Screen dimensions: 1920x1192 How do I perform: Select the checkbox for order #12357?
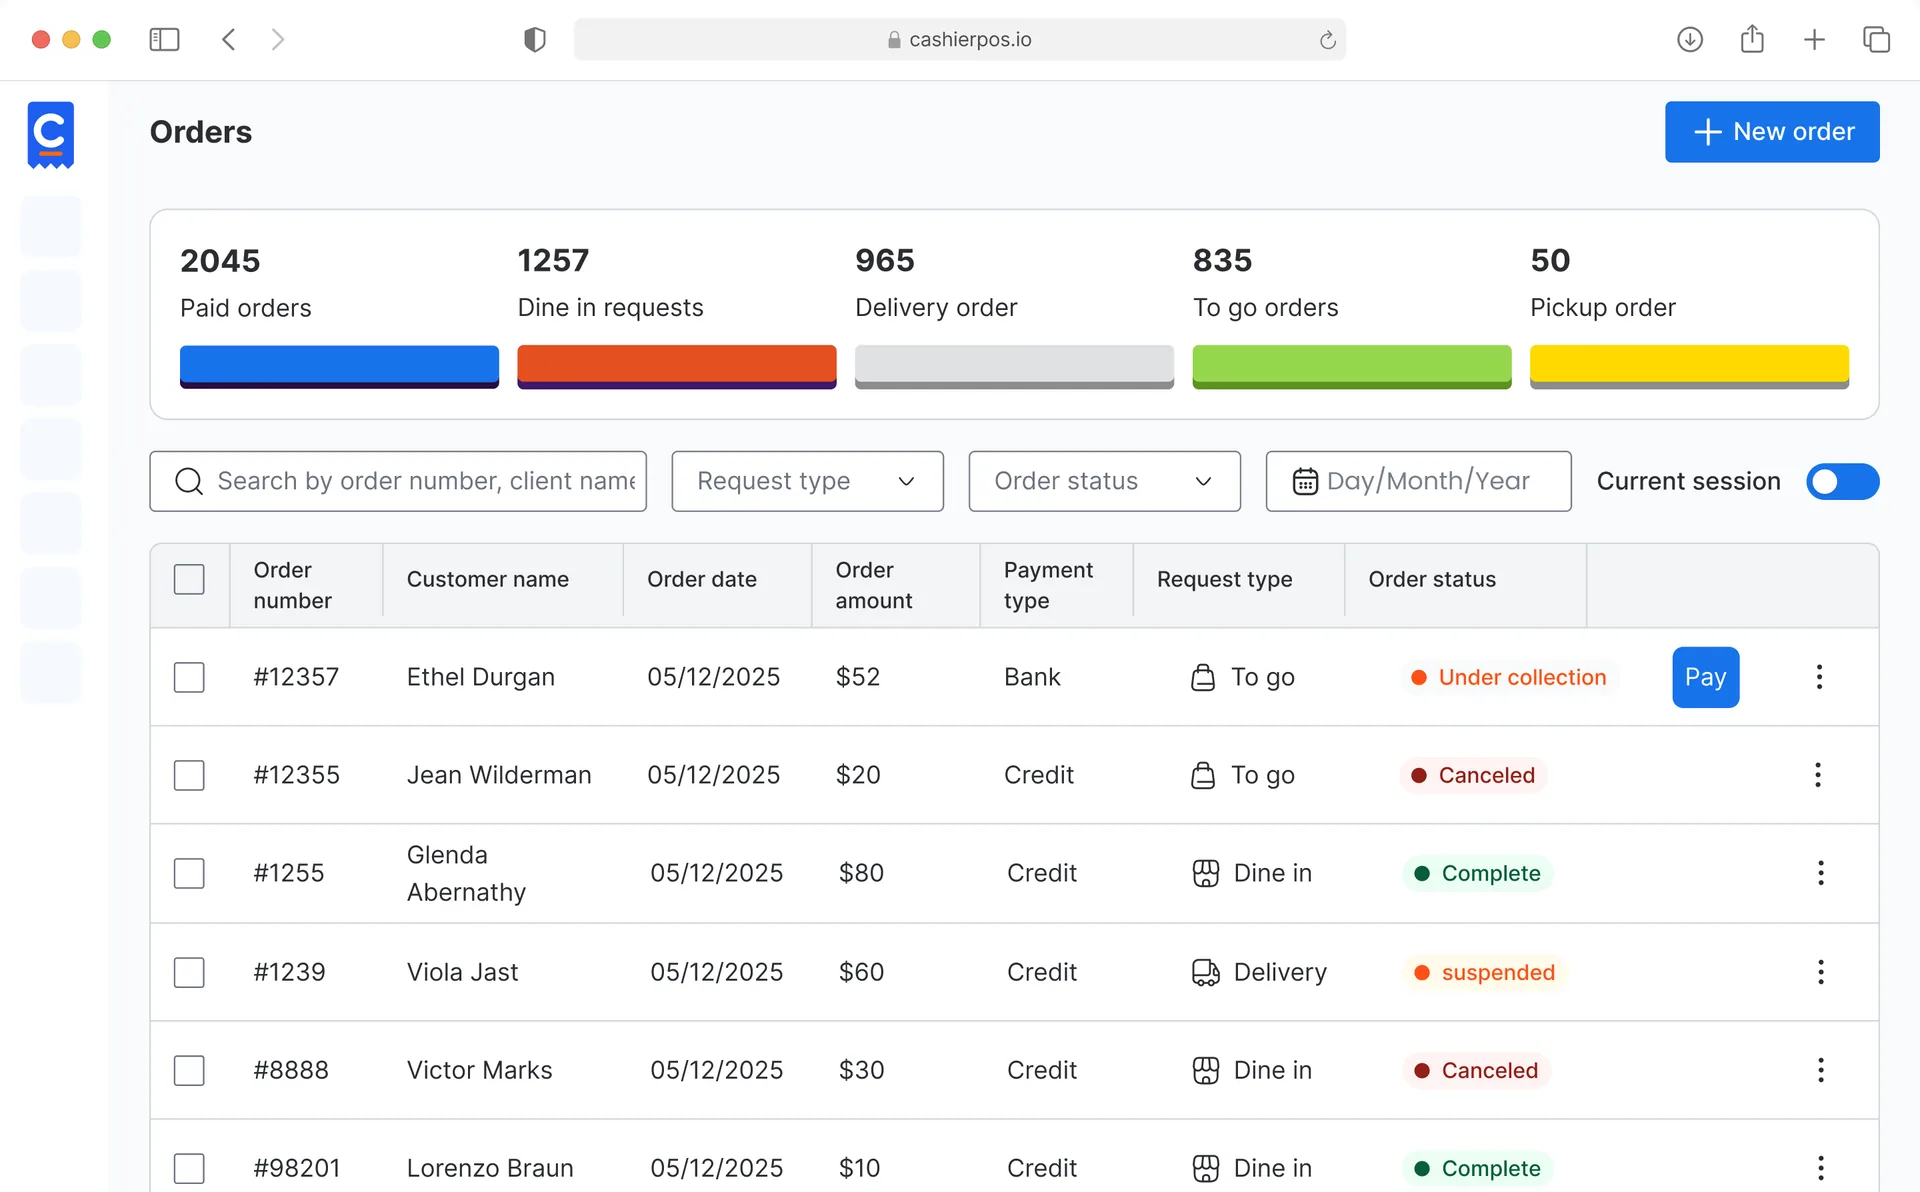(x=189, y=677)
